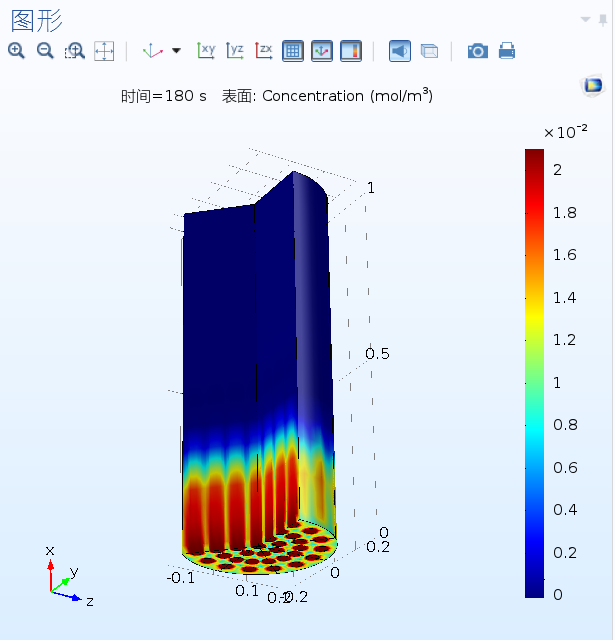Click the plot window icon at right edge

tap(593, 85)
